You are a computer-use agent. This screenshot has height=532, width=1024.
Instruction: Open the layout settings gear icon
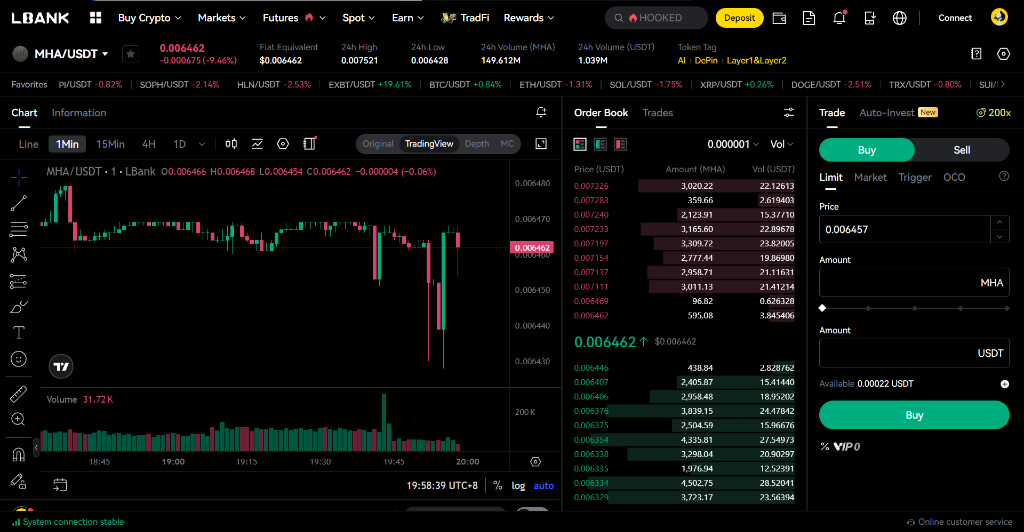(1004, 54)
